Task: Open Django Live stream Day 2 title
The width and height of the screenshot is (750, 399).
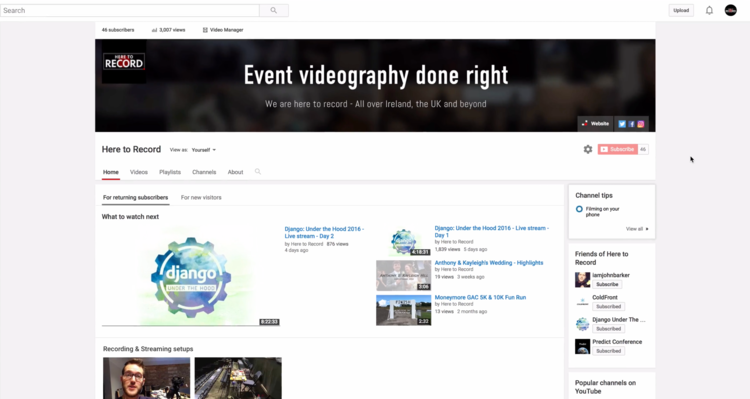Action: click(324, 233)
